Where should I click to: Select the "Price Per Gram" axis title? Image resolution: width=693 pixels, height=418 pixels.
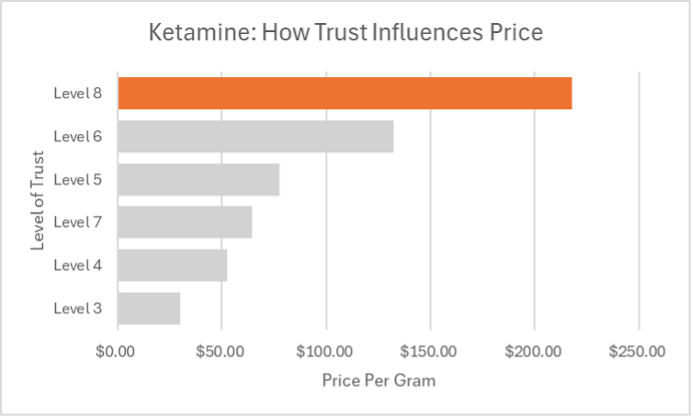click(x=378, y=381)
